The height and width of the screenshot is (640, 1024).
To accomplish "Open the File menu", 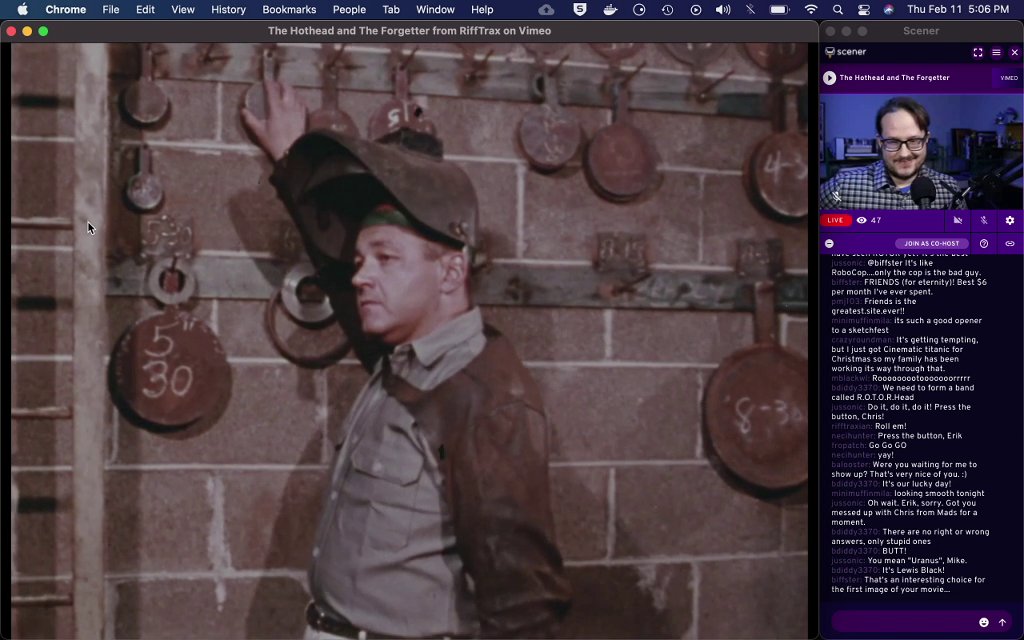I will coord(110,9).
